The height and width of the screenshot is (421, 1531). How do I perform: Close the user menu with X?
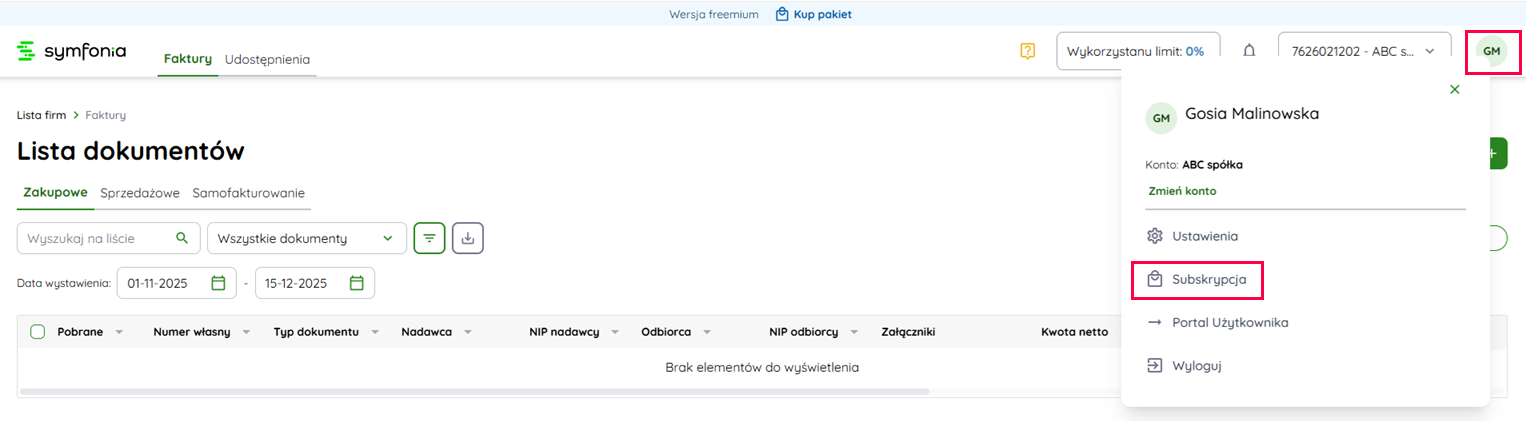pyautogui.click(x=1455, y=90)
